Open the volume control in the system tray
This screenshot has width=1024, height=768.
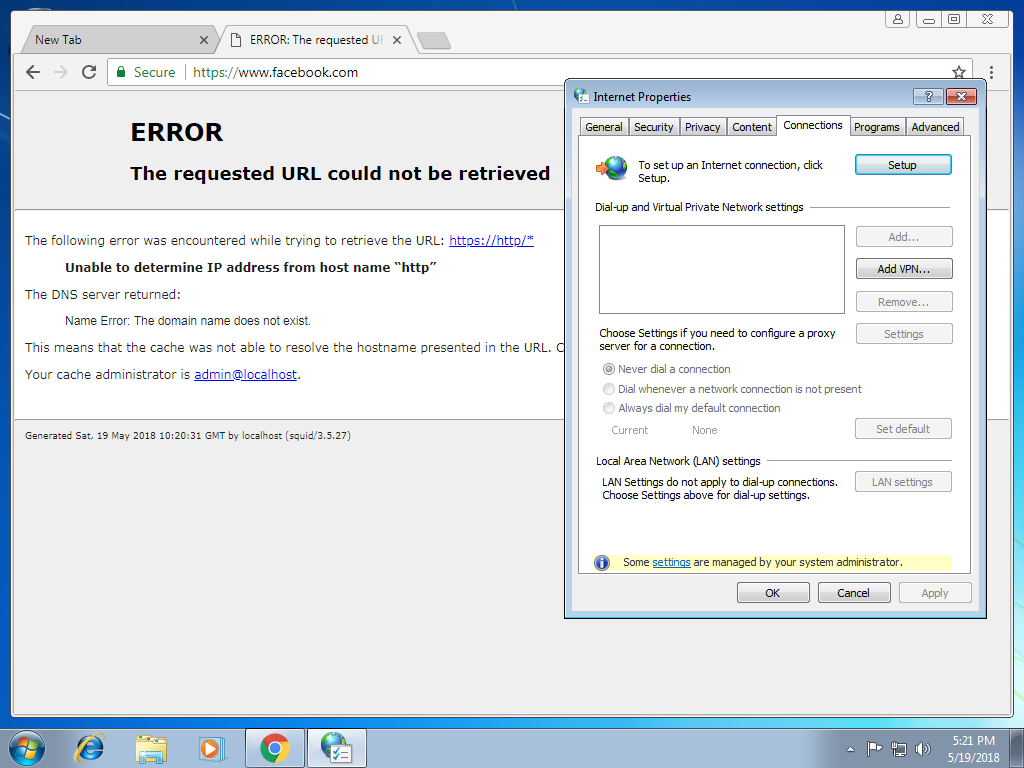click(922, 748)
